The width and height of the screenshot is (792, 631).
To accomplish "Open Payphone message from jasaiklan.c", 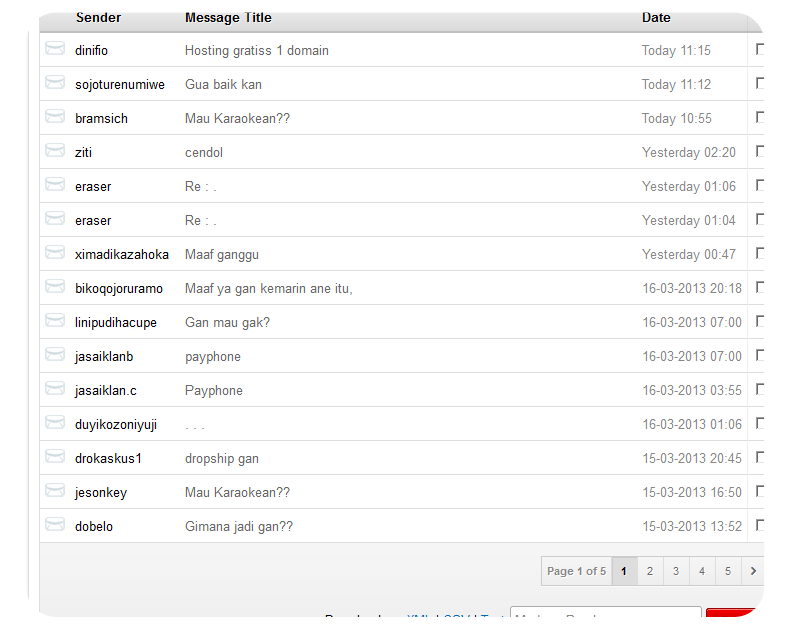I will [214, 391].
